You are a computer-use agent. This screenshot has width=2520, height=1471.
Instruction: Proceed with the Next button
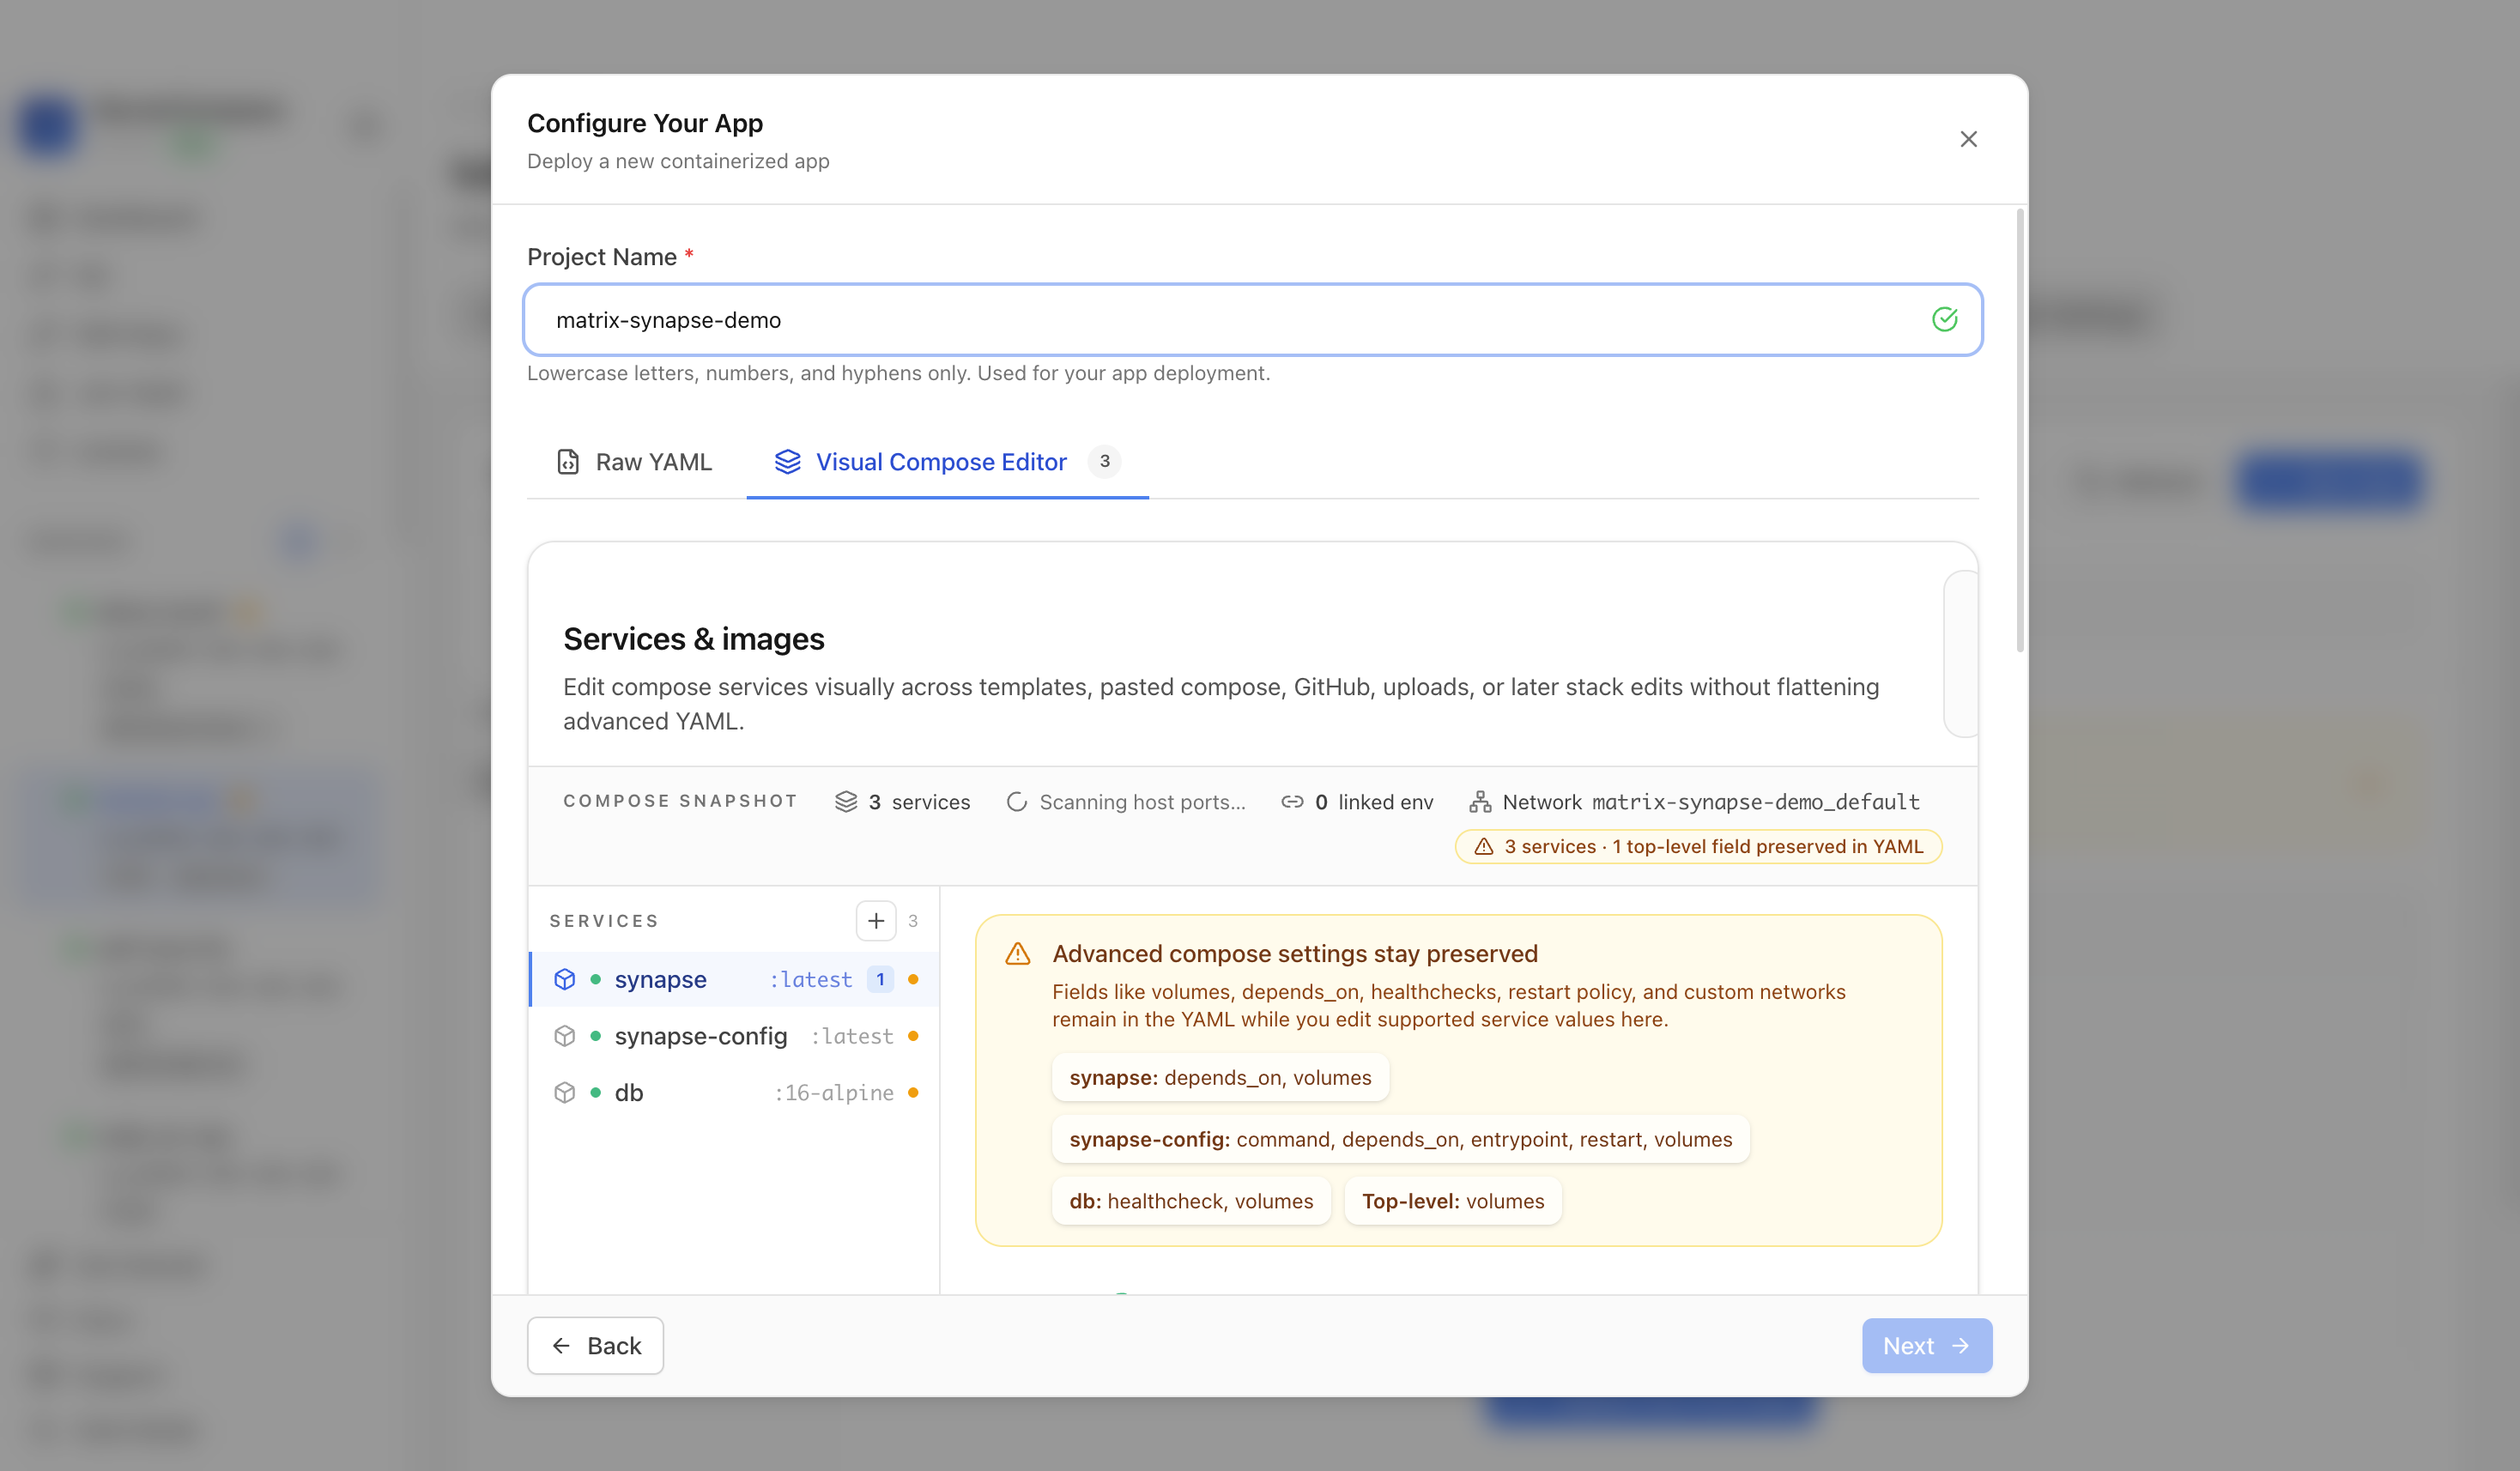(x=1926, y=1345)
